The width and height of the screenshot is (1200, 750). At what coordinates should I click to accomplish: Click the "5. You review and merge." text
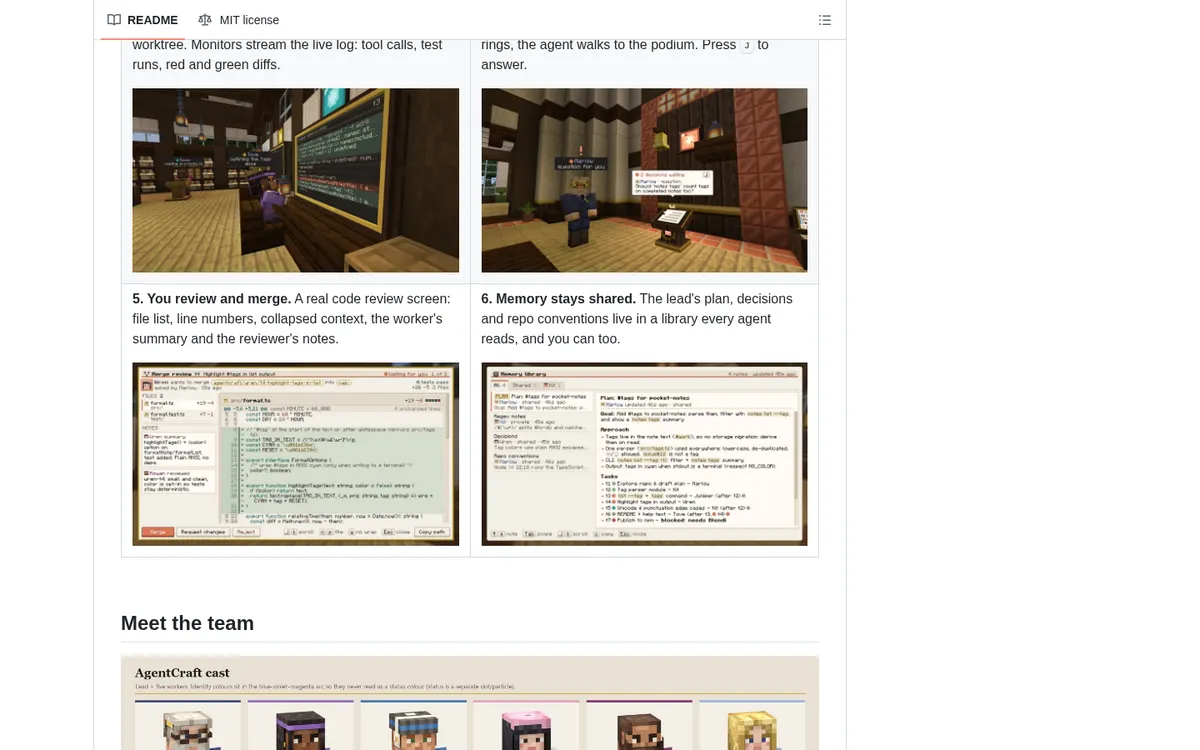(x=211, y=299)
